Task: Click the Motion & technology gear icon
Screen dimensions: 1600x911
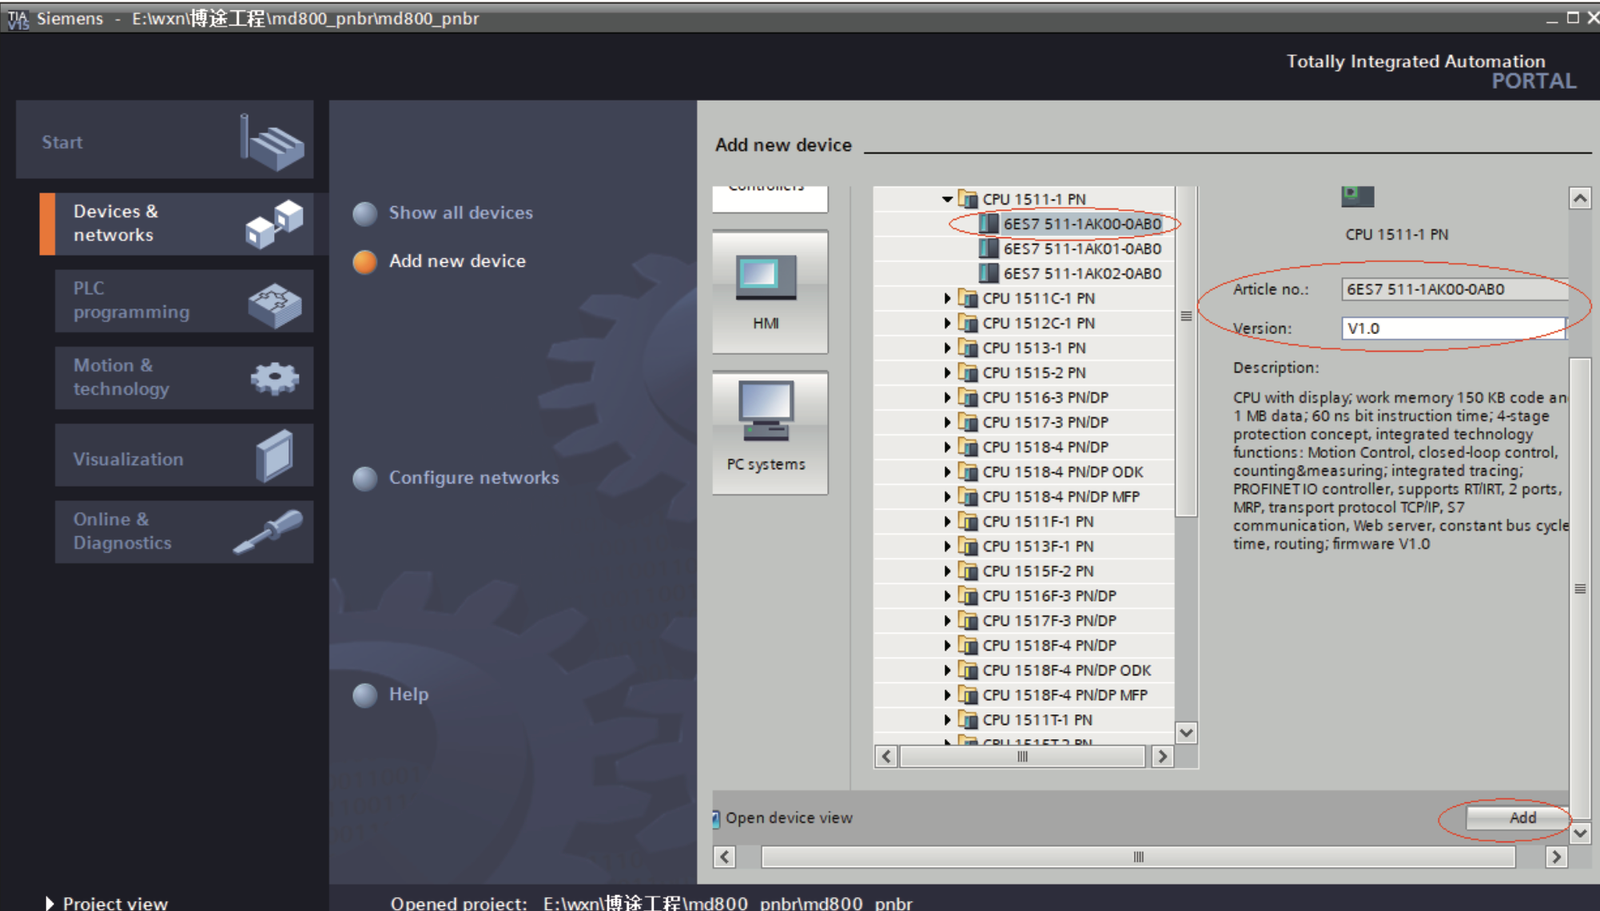Action: pos(274,378)
